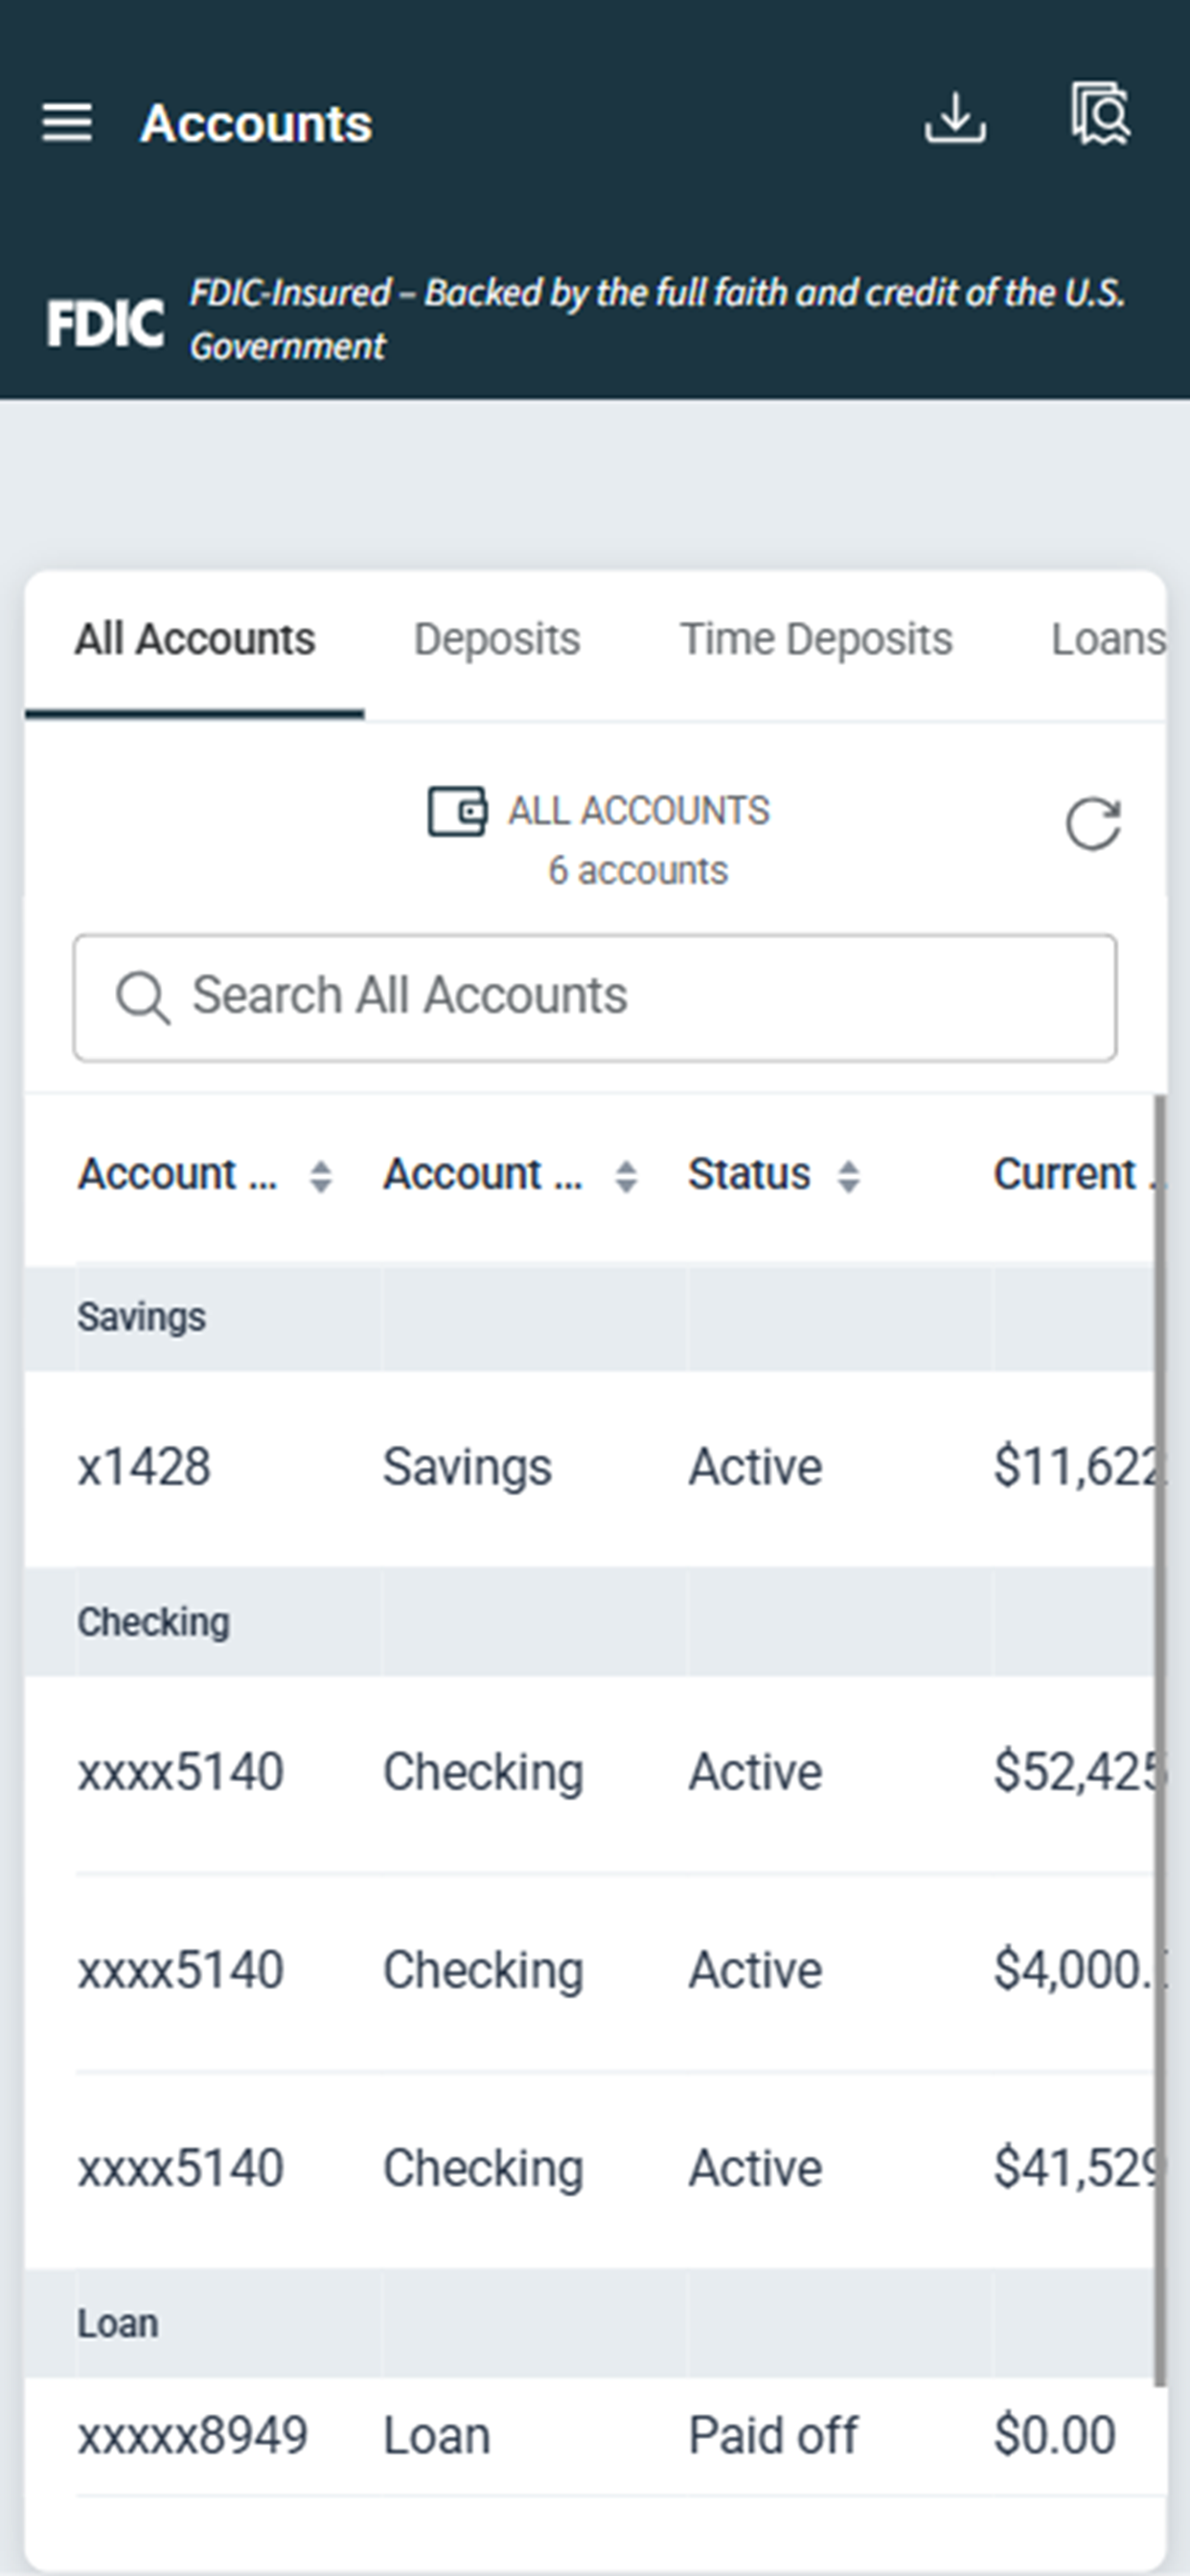Switch to the Time Deposits tab

816,640
